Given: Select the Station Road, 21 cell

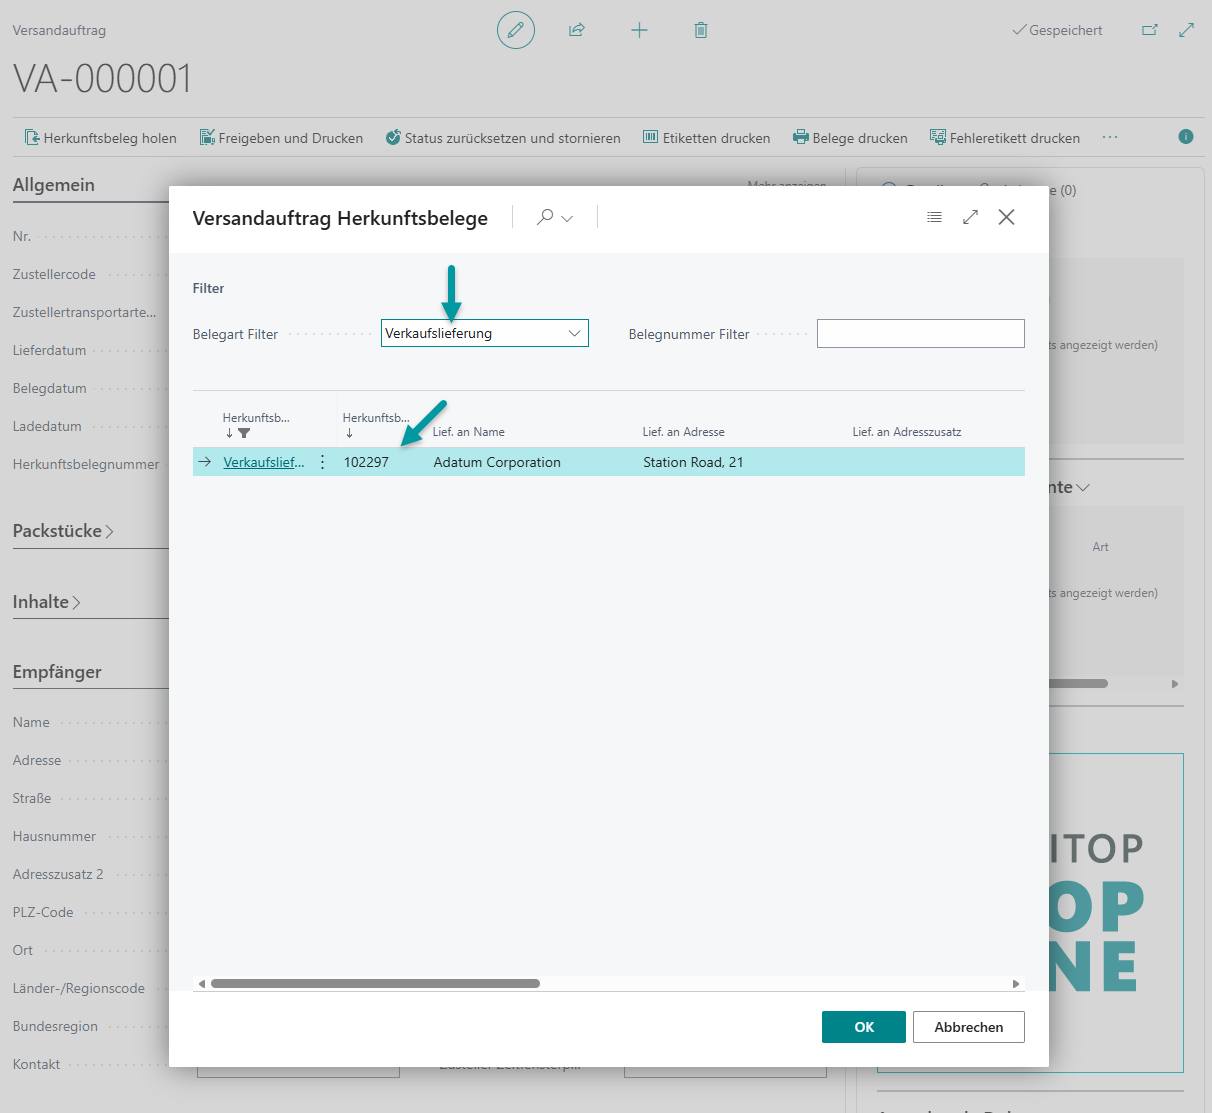Looking at the screenshot, I should click(x=693, y=462).
